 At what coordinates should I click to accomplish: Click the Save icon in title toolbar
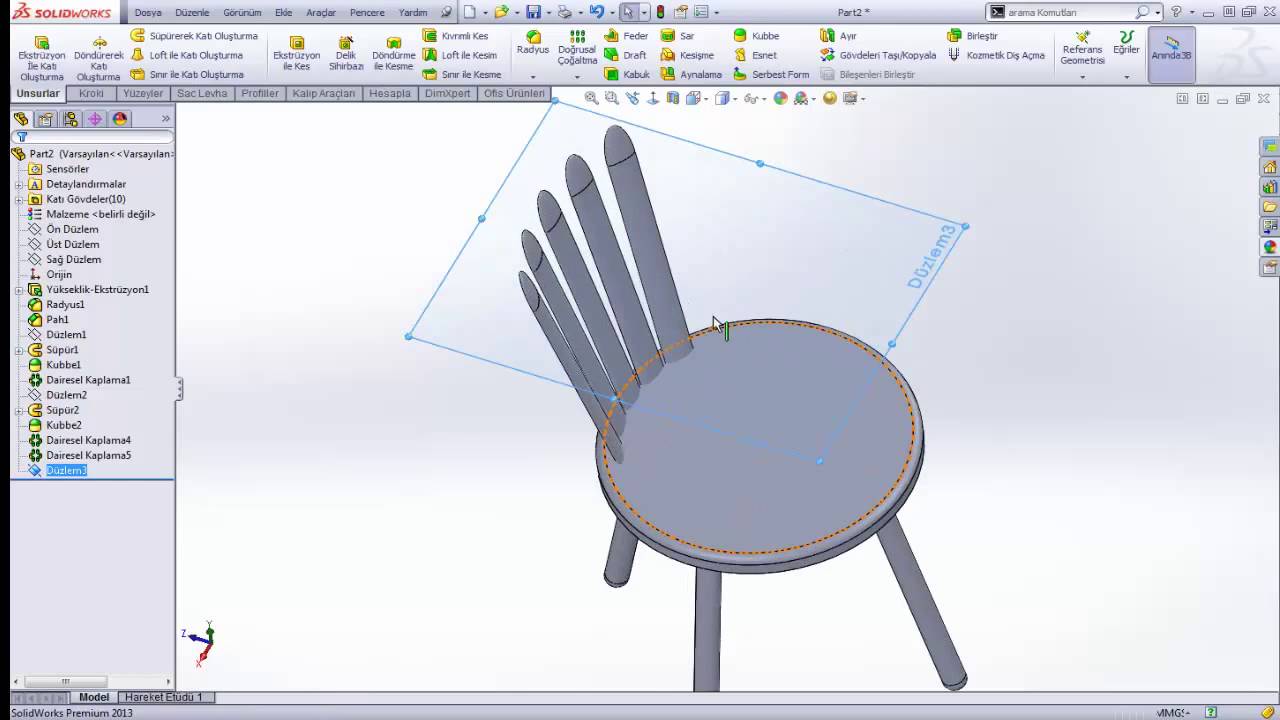coord(533,12)
